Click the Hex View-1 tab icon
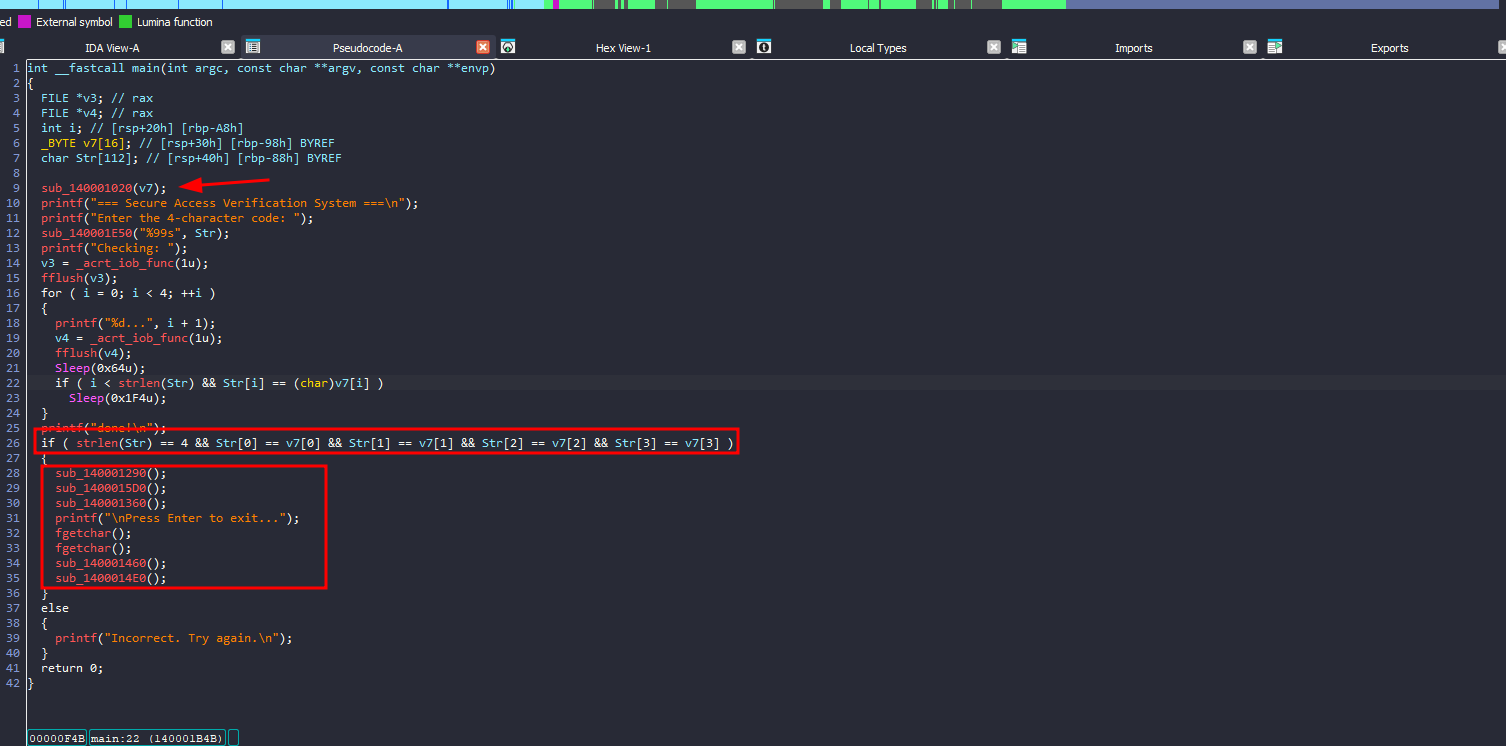The width and height of the screenshot is (1506, 746). (x=508, y=47)
